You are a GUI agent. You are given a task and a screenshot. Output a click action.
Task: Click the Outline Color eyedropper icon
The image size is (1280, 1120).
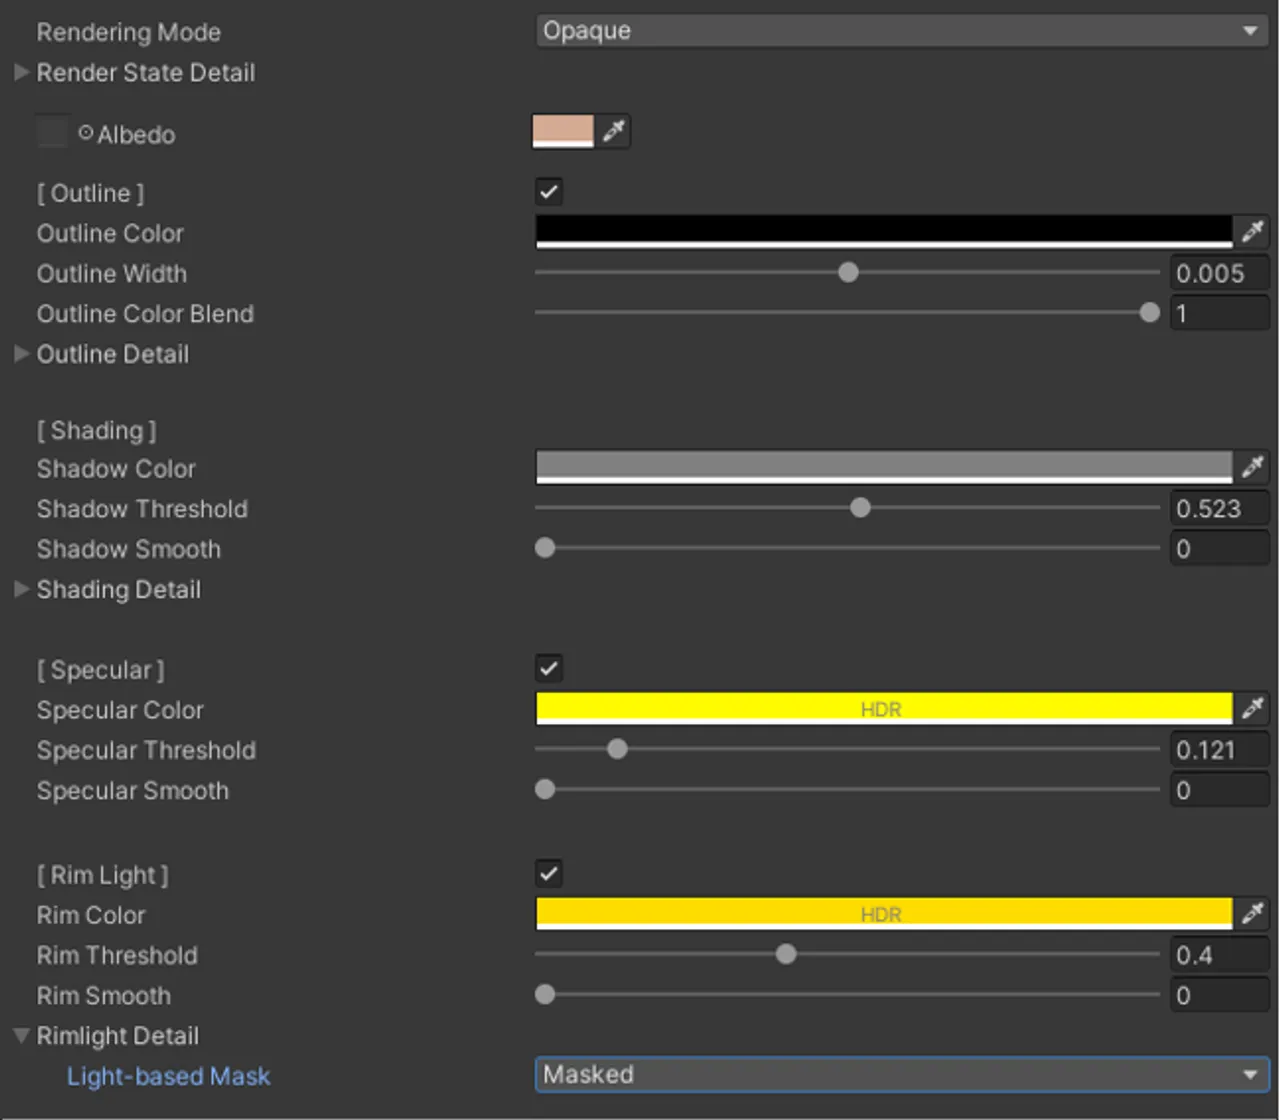pos(1252,232)
